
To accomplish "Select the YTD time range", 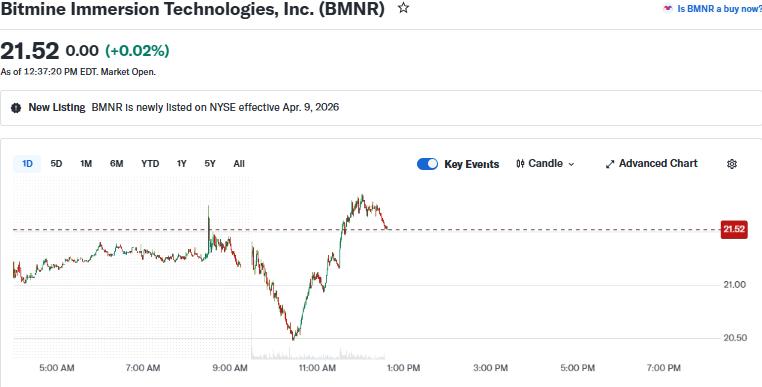I will (x=150, y=164).
